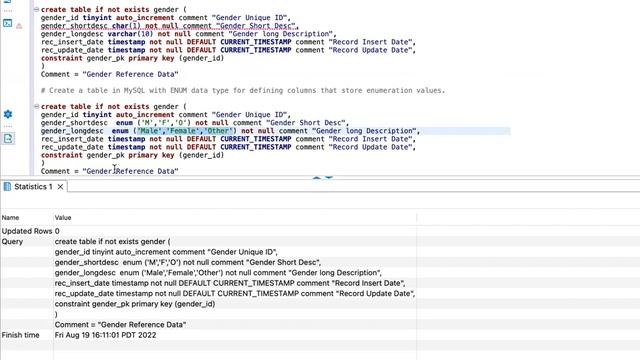
Task: Collapse the second create table gender block
Action: point(36,107)
